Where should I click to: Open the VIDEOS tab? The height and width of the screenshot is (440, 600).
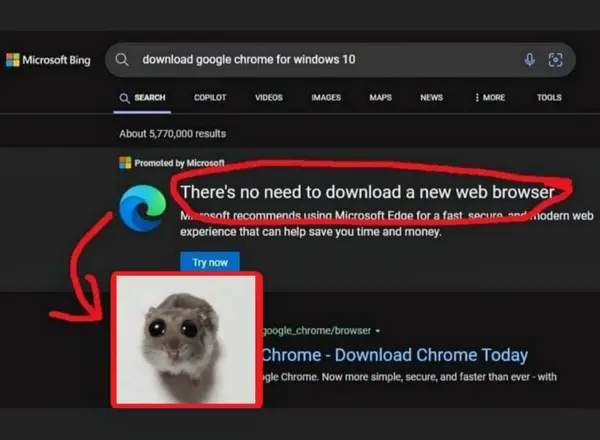pyautogui.click(x=268, y=98)
